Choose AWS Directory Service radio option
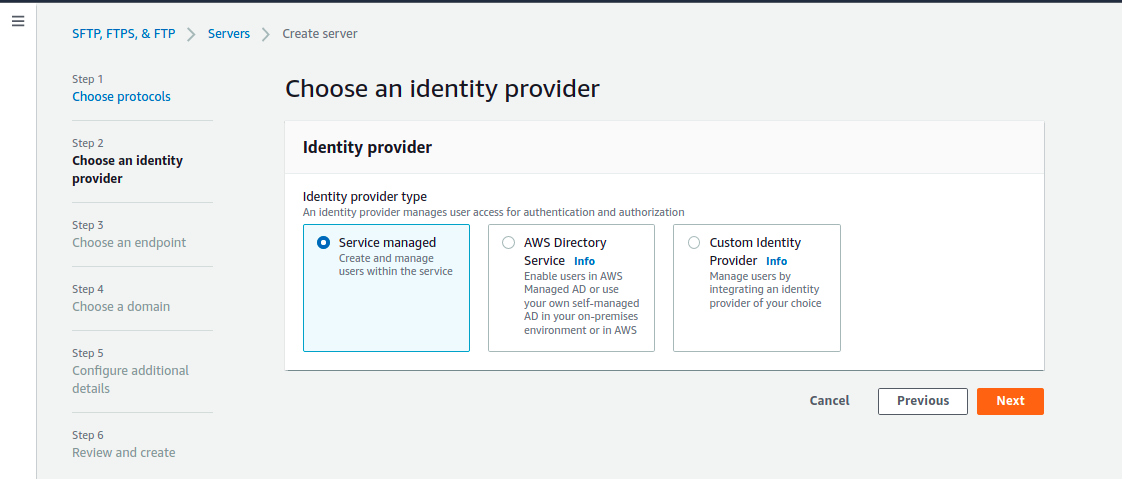The width and height of the screenshot is (1122, 479). (509, 243)
